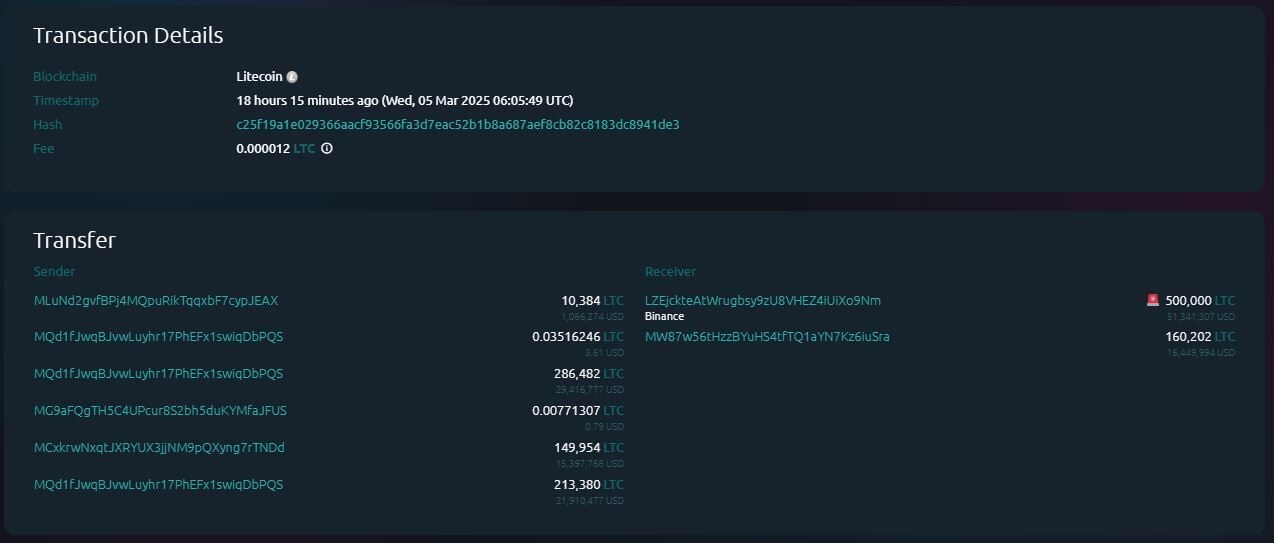Viewport: 1274px width, 543px height.
Task: Click the LTC link beside 160,202
Action: tap(1225, 337)
